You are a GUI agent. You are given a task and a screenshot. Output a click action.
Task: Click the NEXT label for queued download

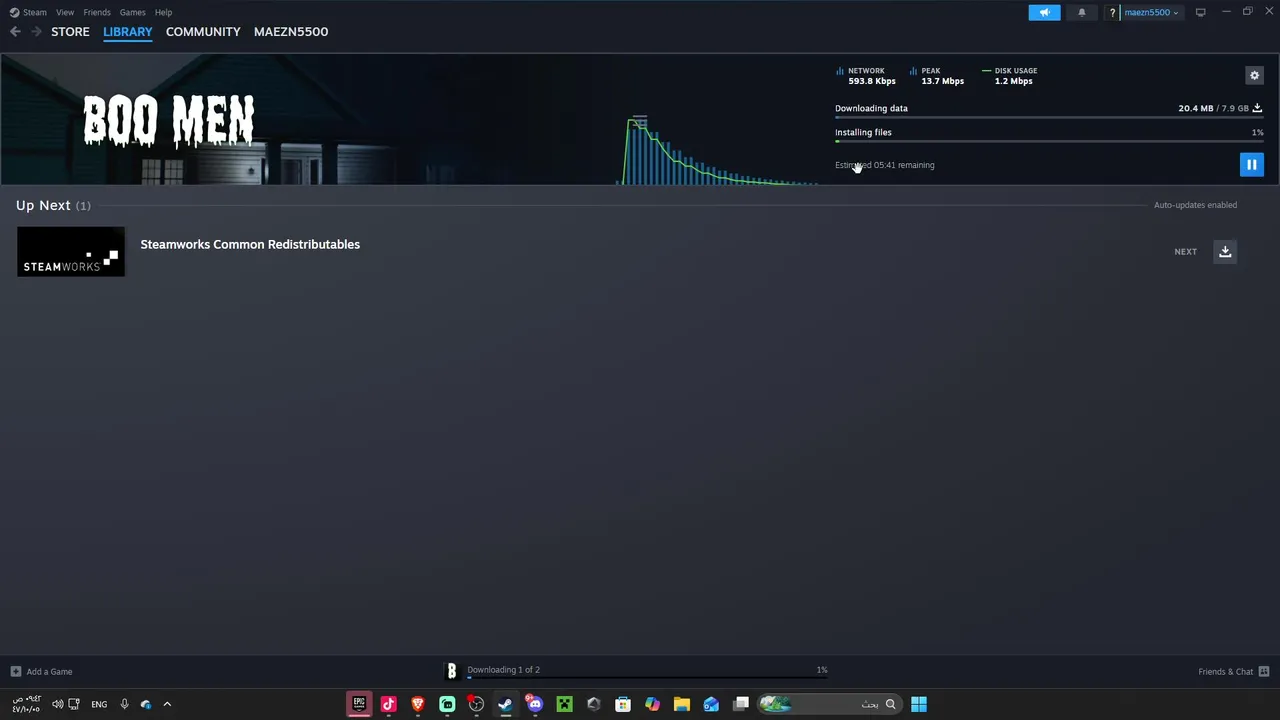coord(1185,252)
